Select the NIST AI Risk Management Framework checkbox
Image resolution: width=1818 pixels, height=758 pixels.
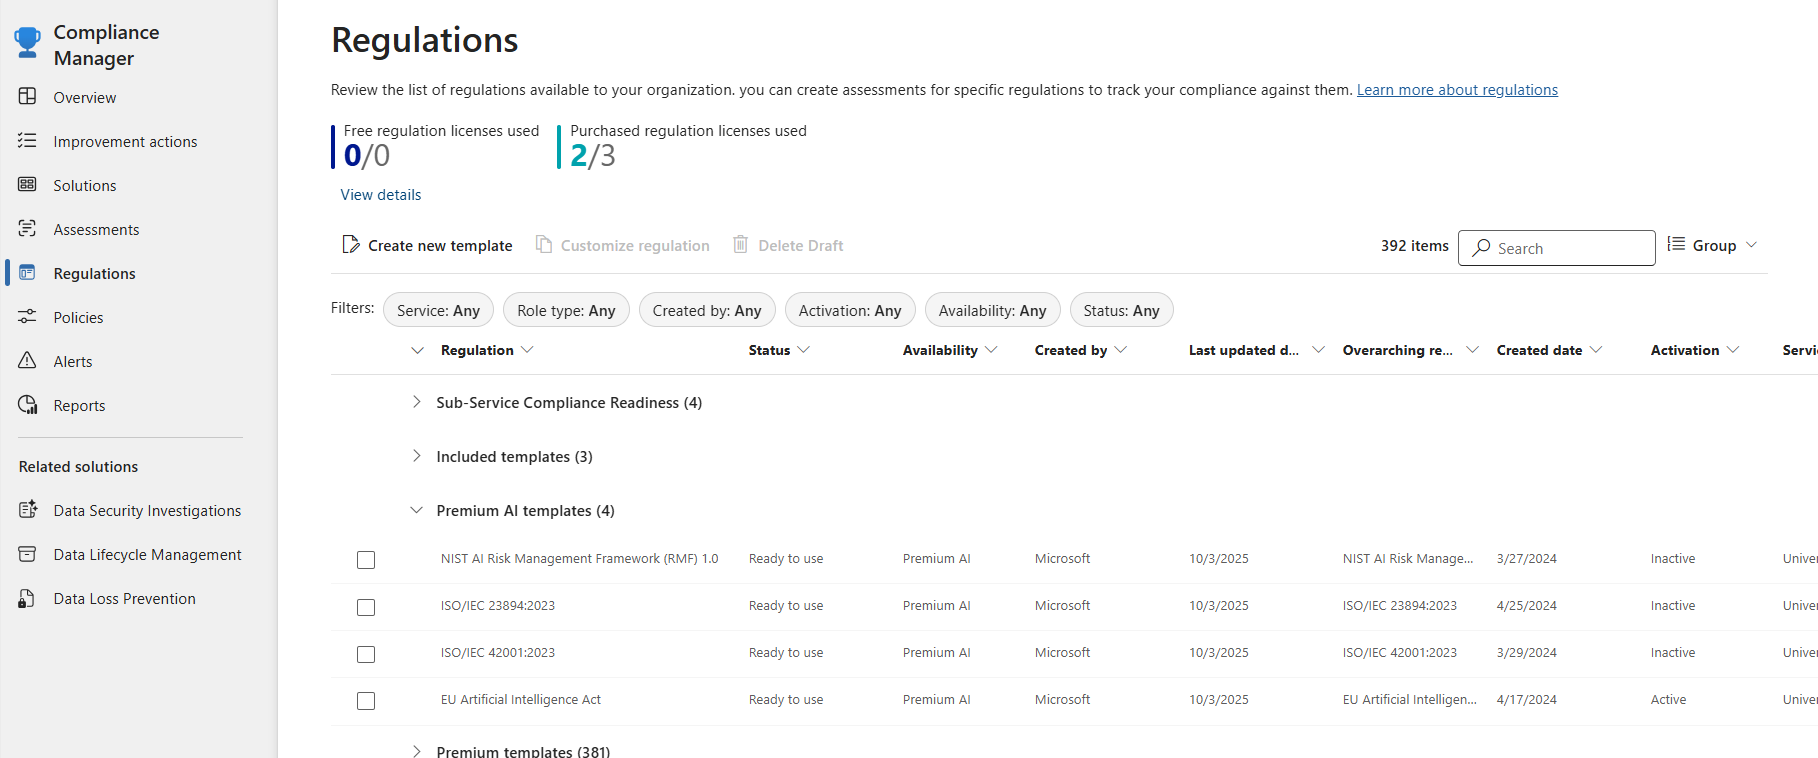click(366, 560)
